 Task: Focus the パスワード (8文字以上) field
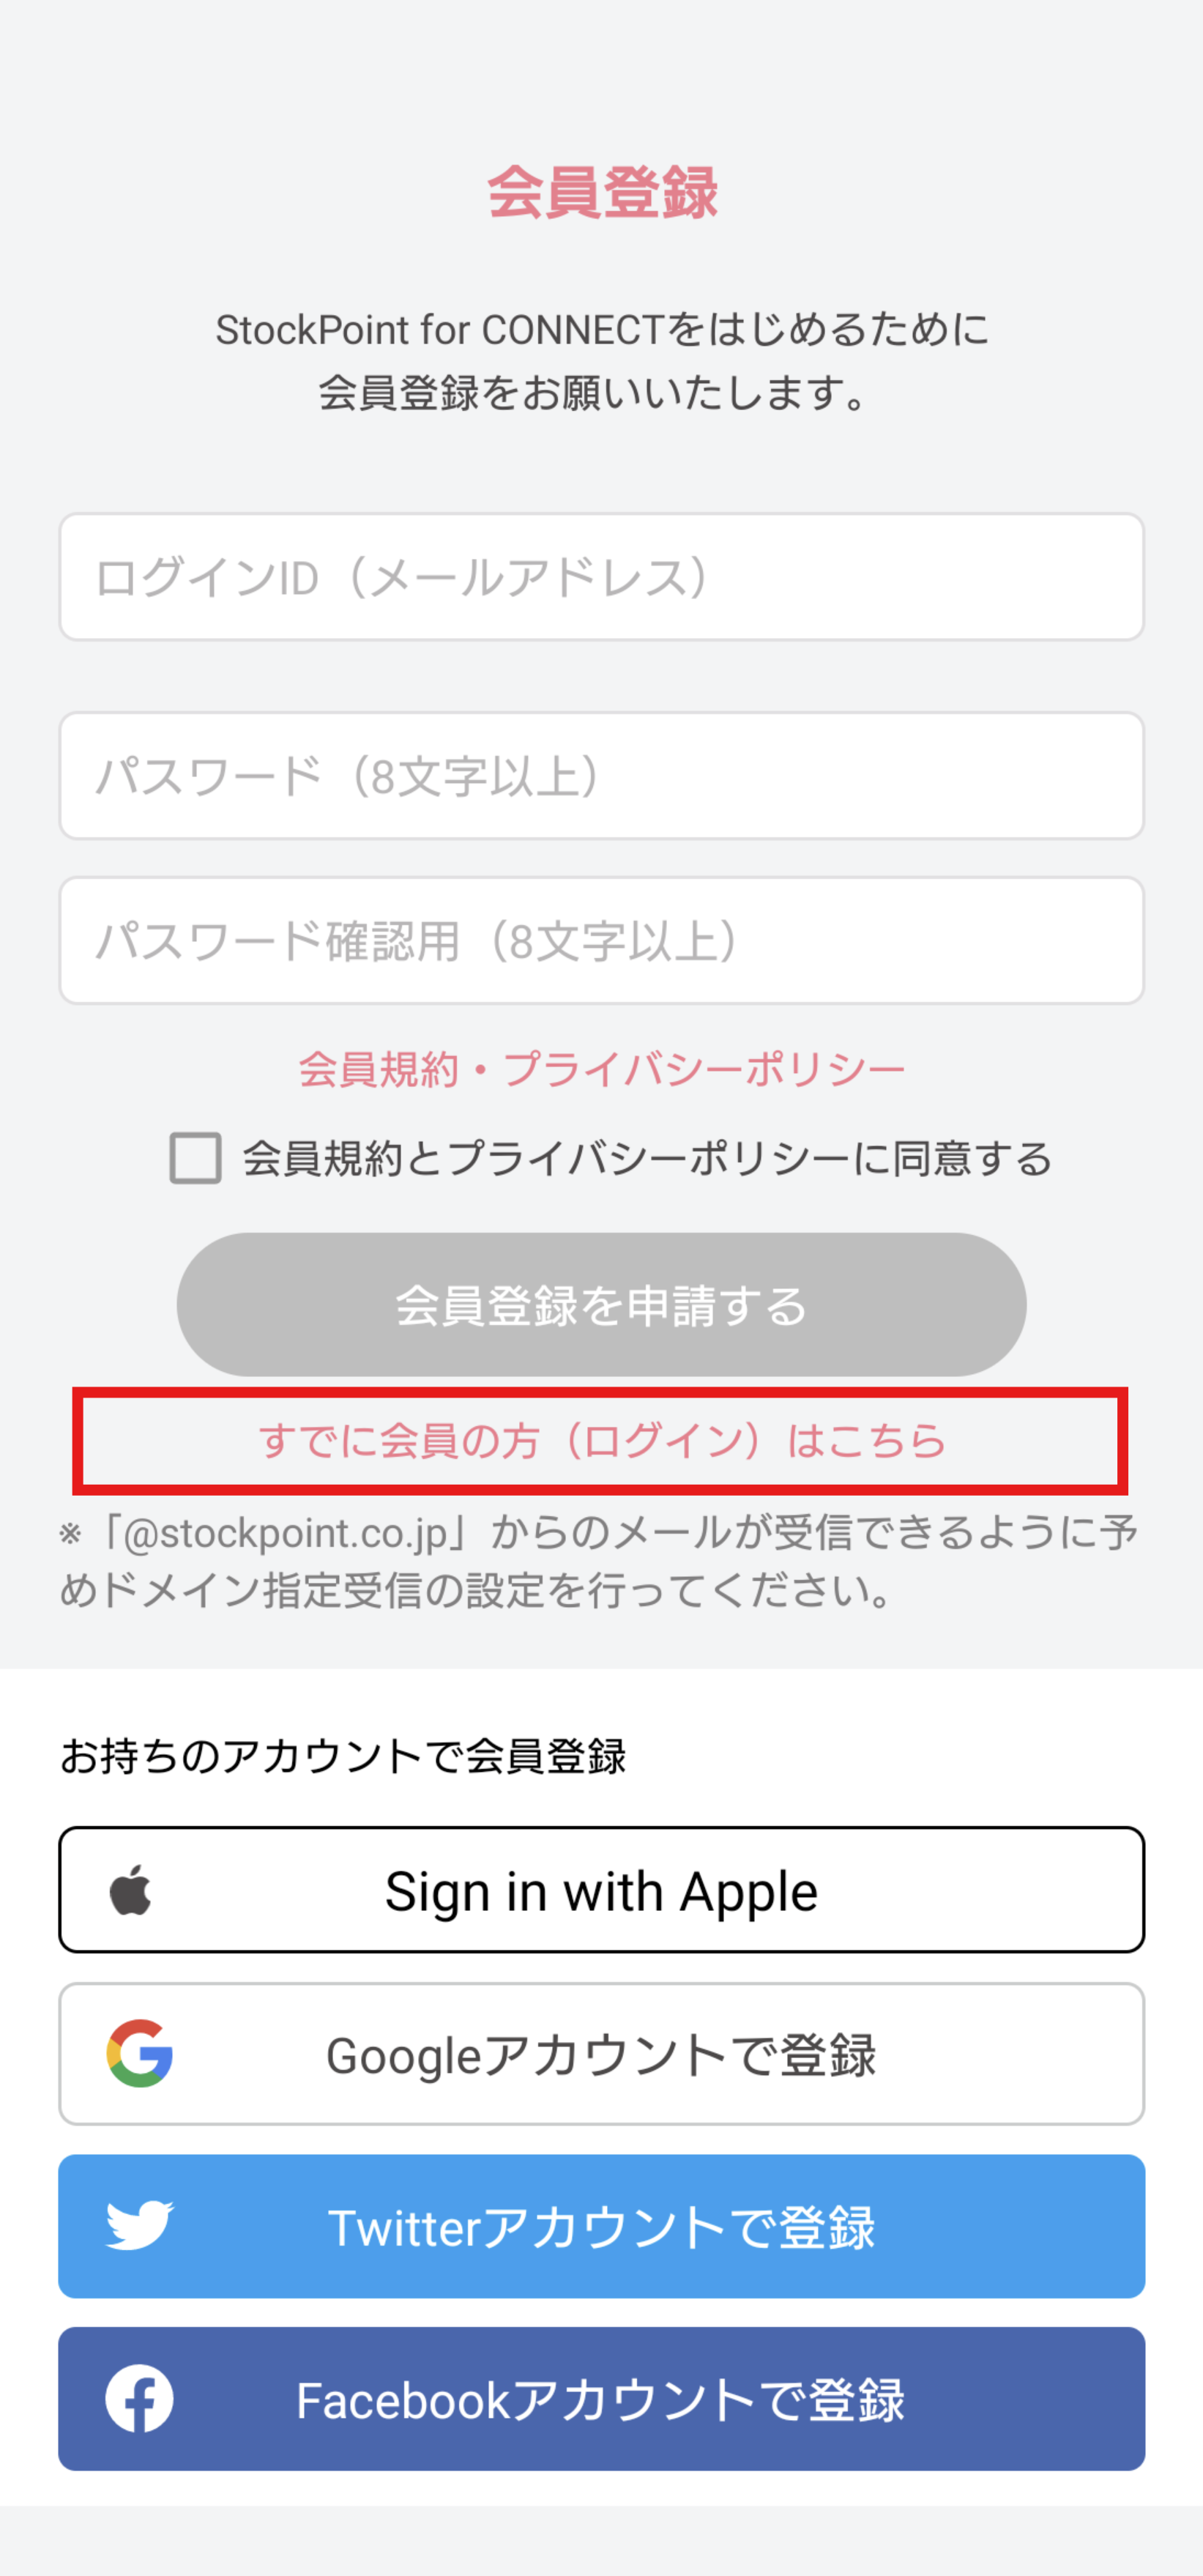601,776
